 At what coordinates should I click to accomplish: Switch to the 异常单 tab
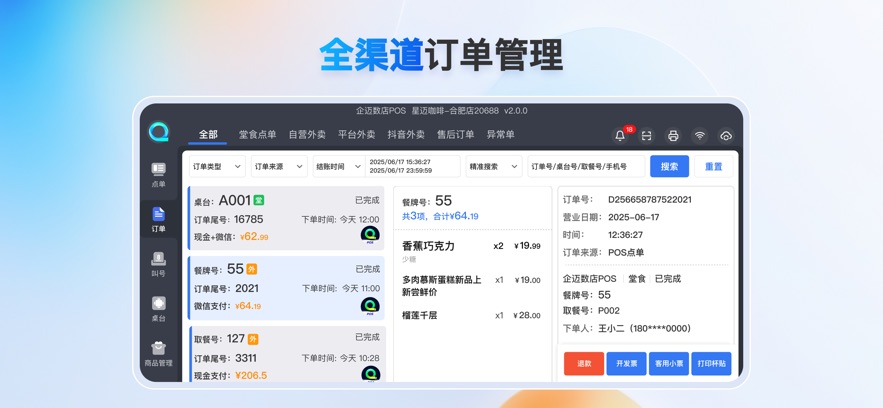tap(501, 134)
